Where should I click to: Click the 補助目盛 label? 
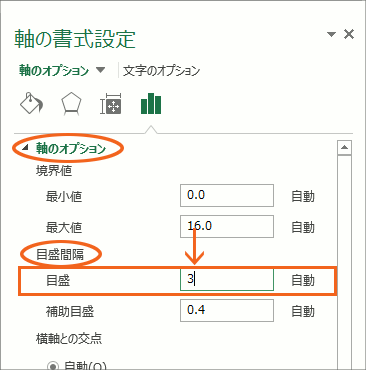click(70, 311)
